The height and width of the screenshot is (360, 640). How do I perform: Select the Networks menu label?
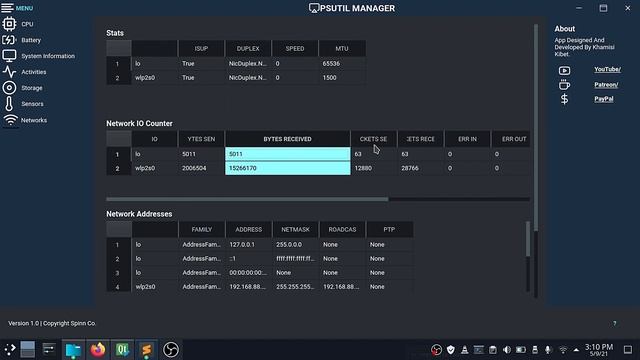point(34,120)
